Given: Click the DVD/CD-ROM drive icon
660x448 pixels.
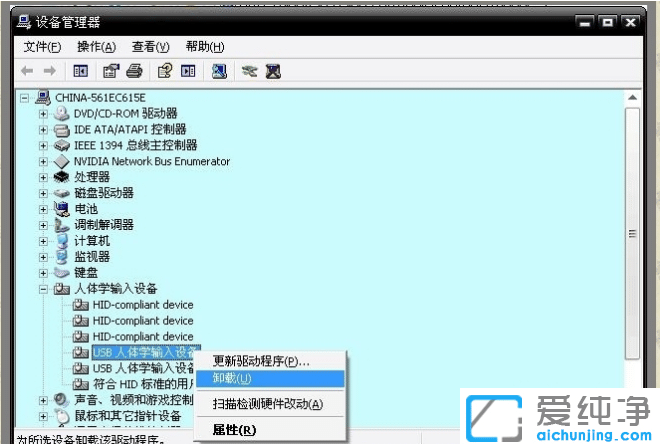Looking at the screenshot, I should [62, 114].
